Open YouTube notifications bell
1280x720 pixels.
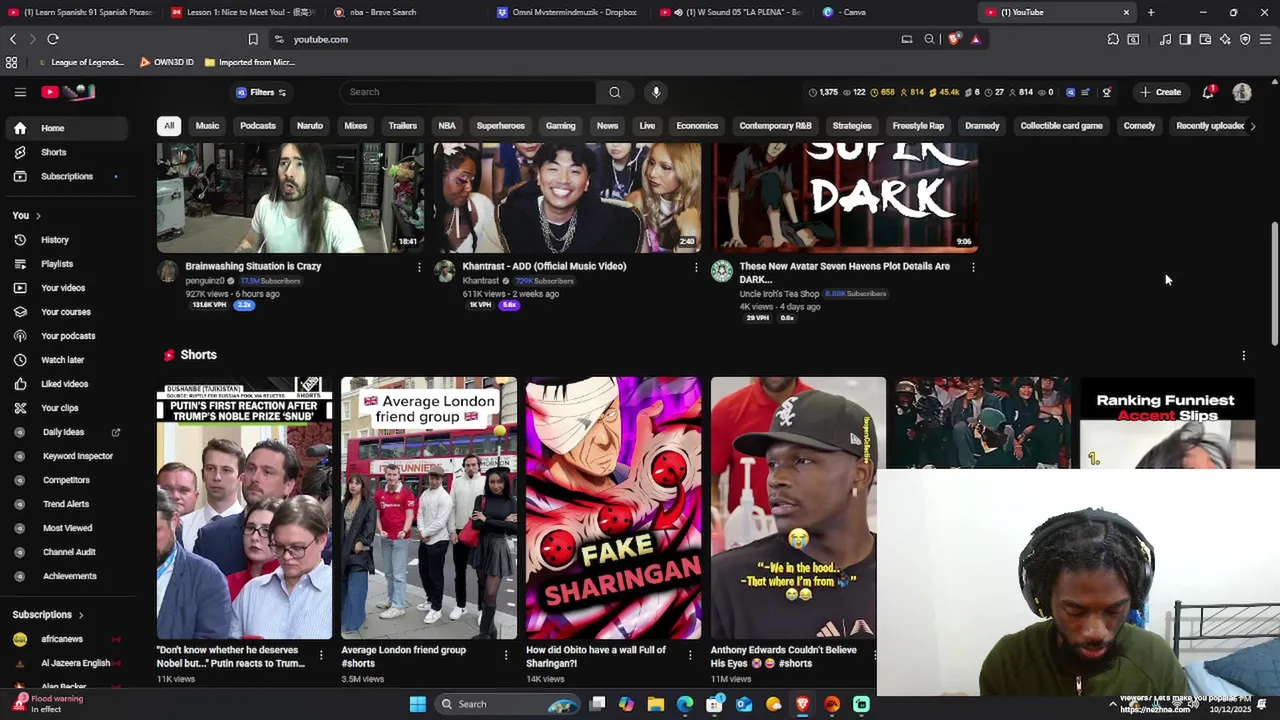1208,92
